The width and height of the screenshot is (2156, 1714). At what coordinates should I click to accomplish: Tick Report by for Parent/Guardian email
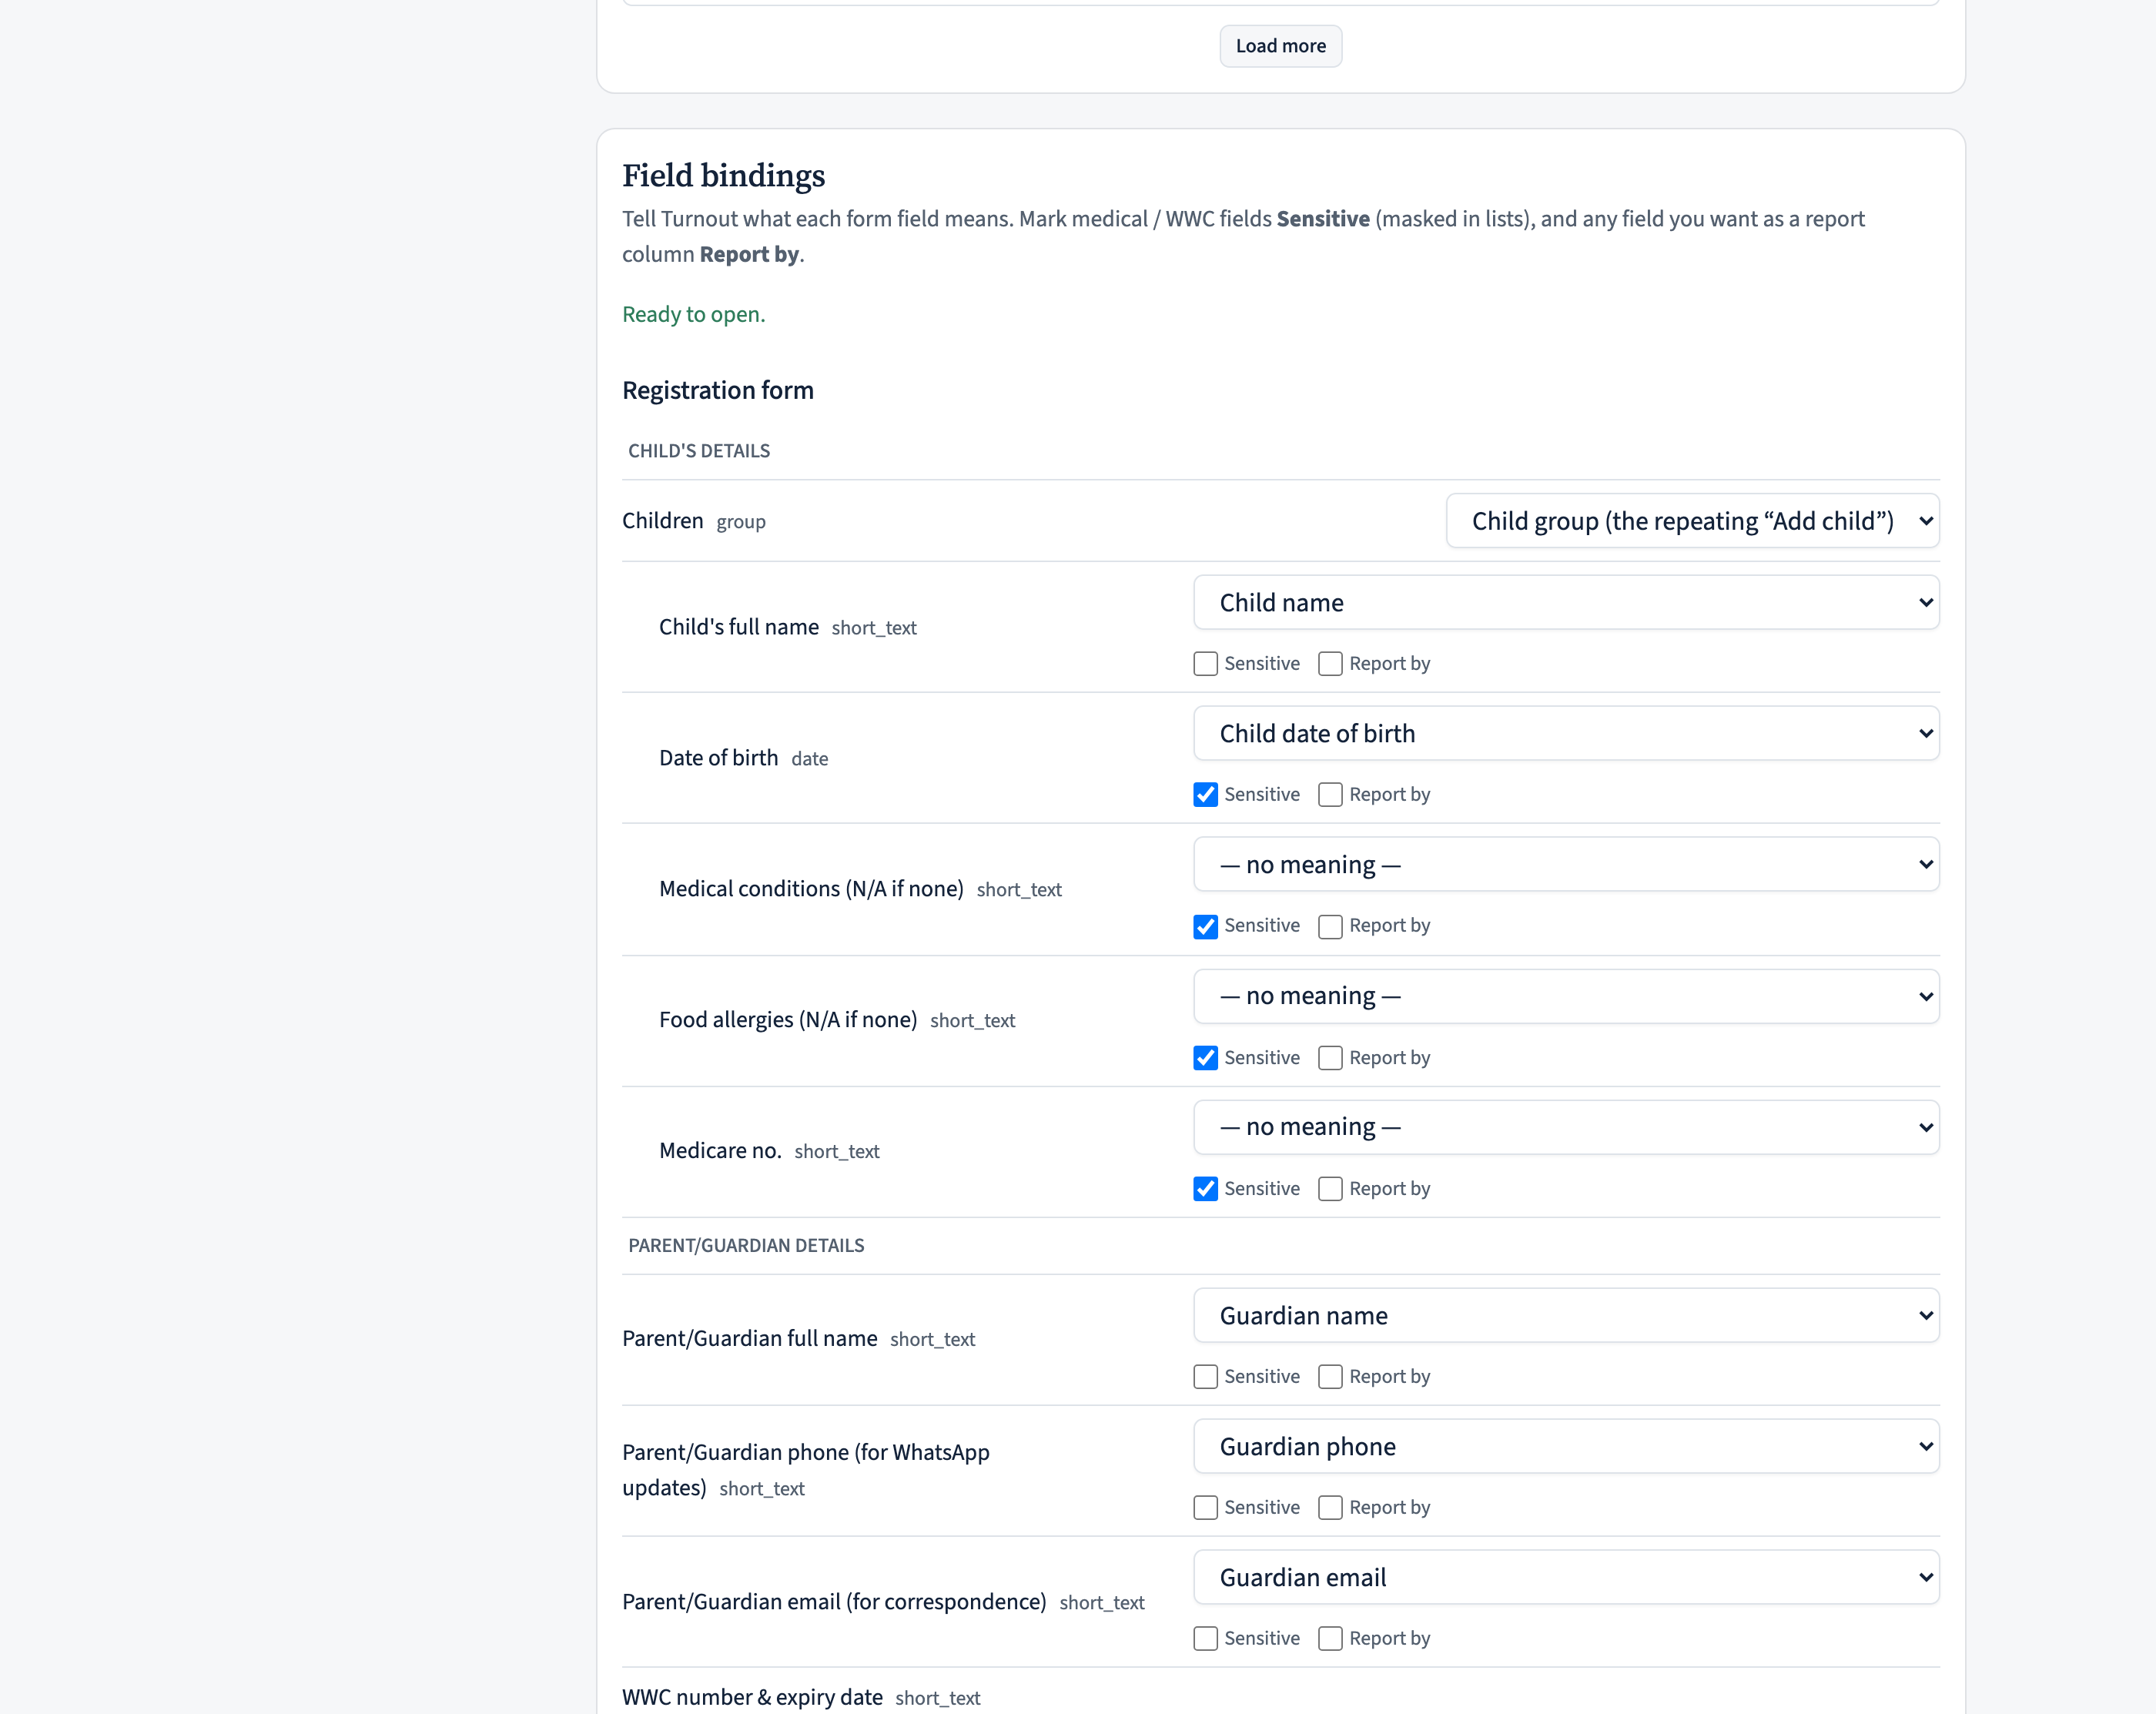coord(1330,1639)
